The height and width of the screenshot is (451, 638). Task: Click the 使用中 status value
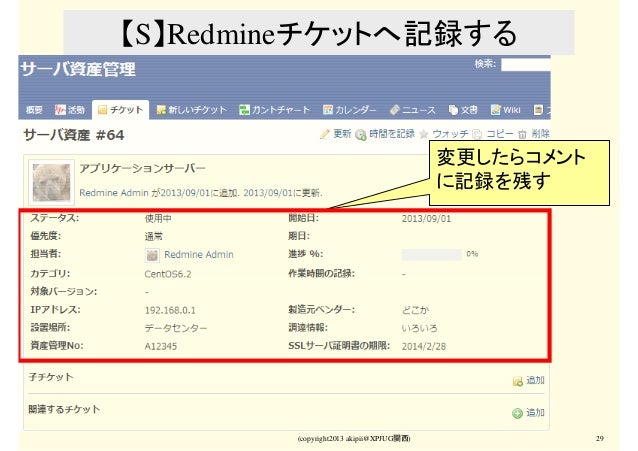coord(158,219)
